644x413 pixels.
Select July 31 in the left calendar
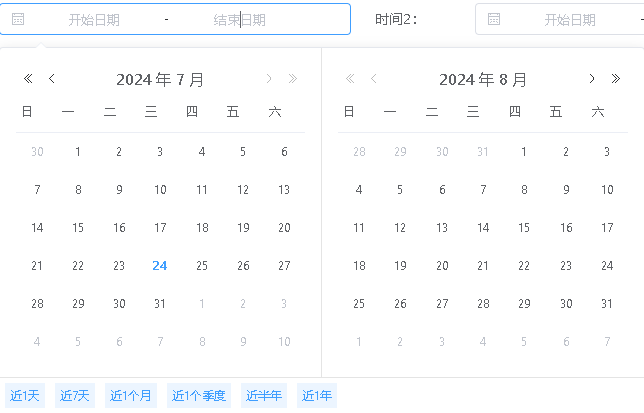point(160,304)
